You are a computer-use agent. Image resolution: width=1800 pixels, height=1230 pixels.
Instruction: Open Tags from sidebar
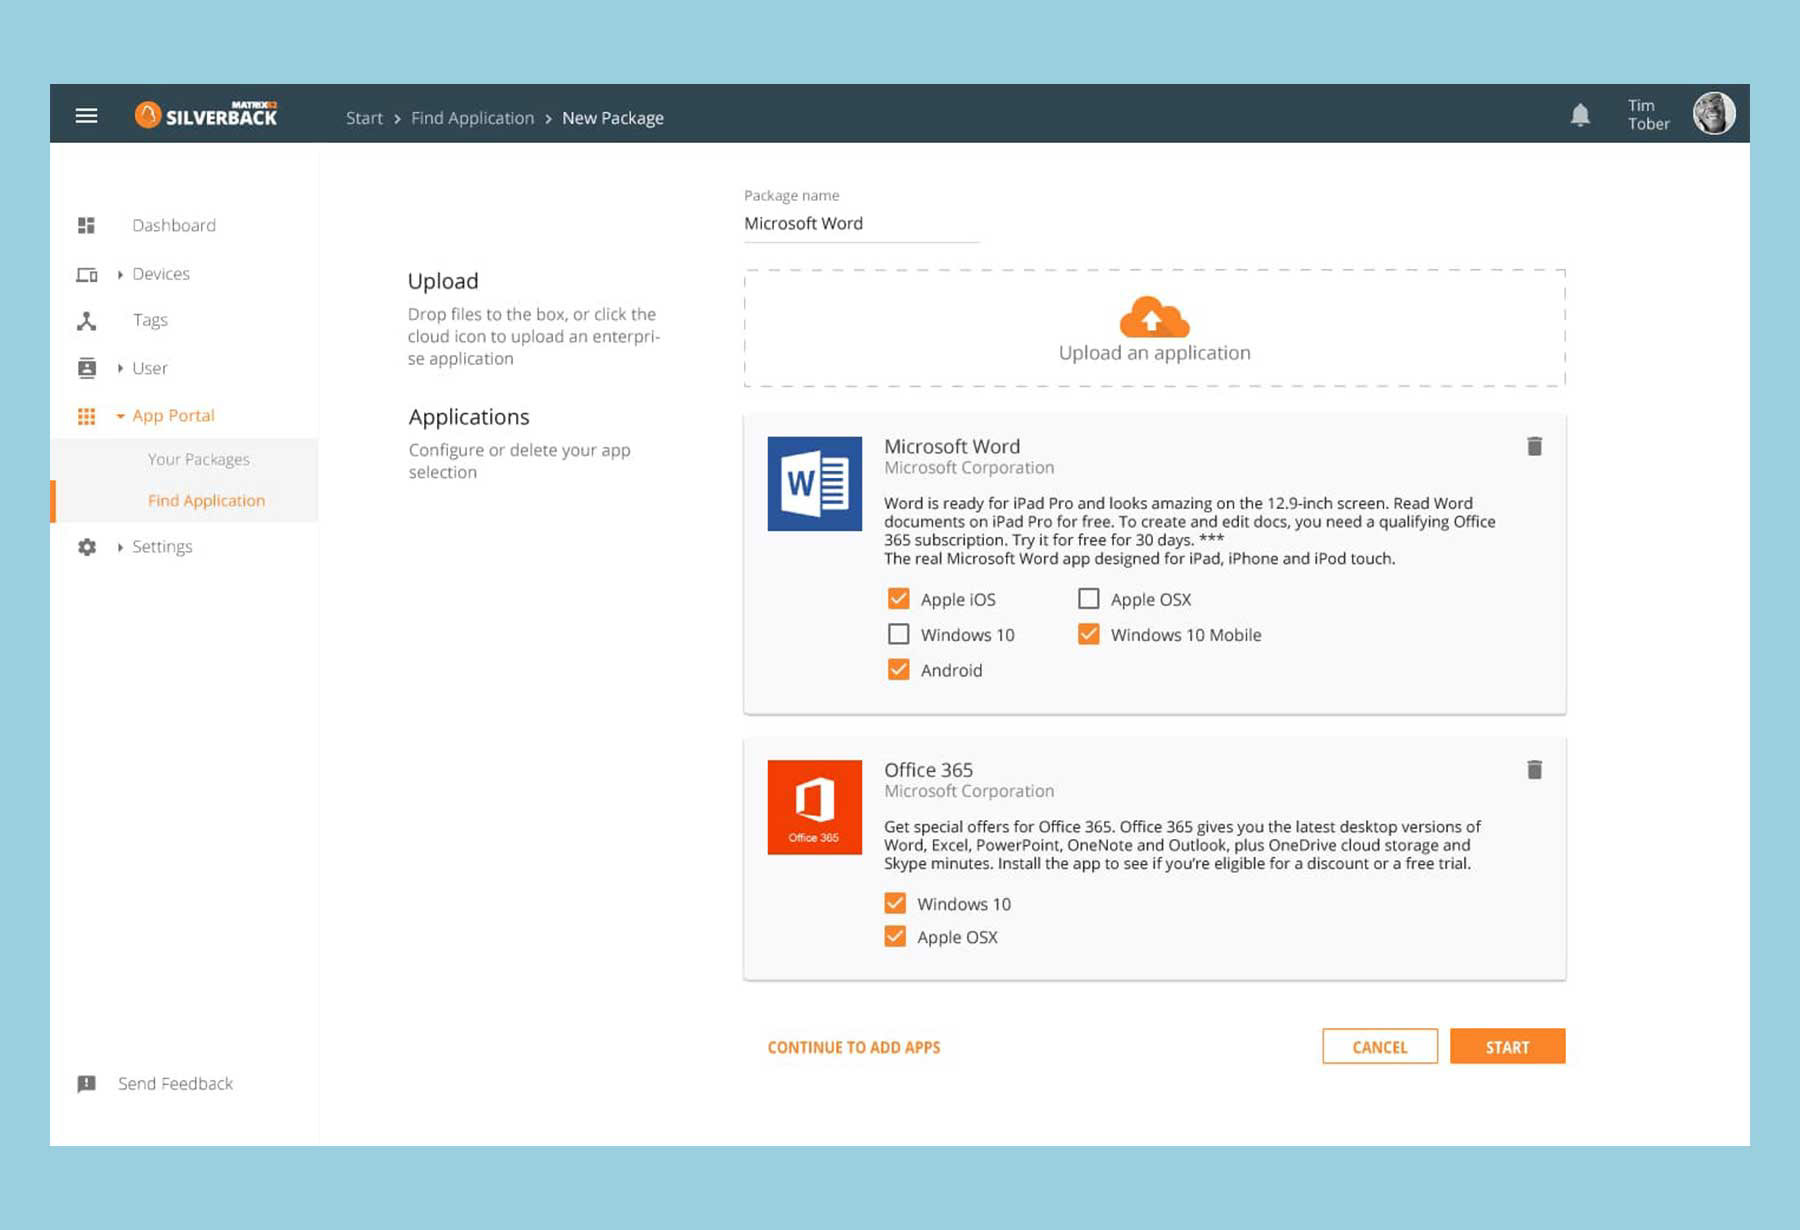[150, 320]
